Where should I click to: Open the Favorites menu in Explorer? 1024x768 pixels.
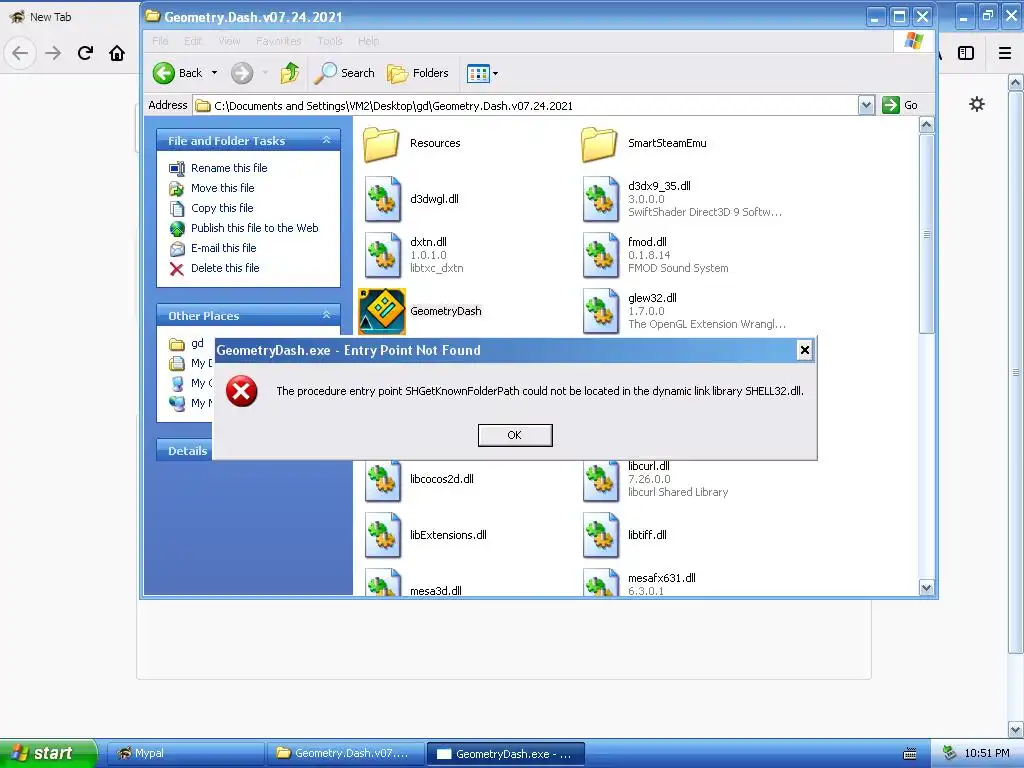(279, 40)
